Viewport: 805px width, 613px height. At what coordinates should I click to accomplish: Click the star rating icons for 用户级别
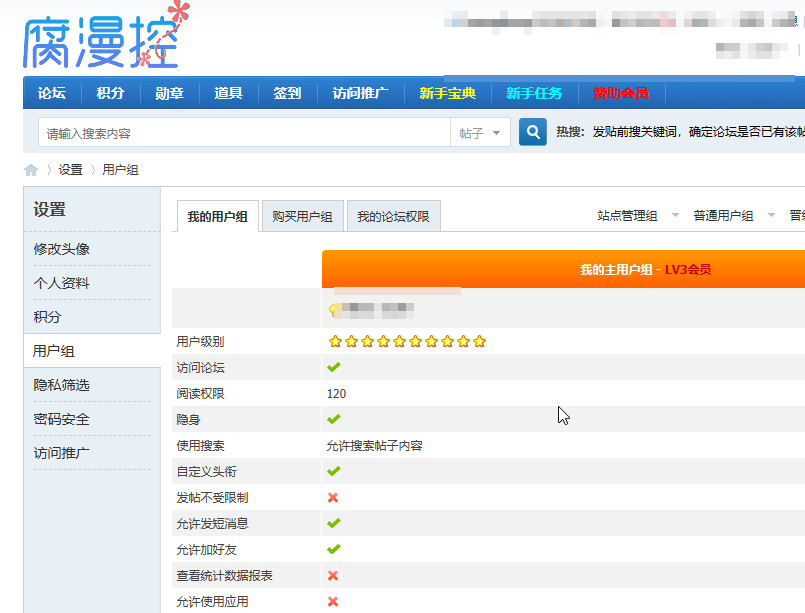pos(407,341)
